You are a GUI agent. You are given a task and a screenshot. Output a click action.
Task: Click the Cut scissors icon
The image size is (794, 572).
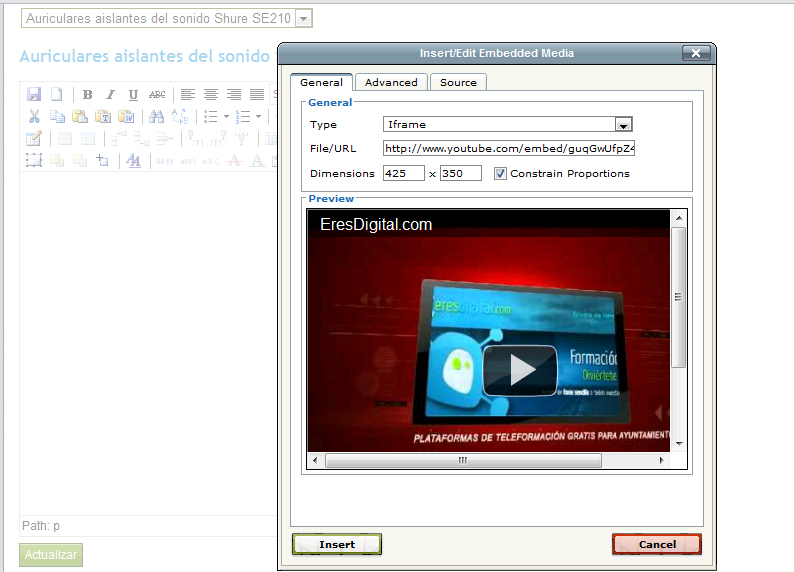pos(34,117)
